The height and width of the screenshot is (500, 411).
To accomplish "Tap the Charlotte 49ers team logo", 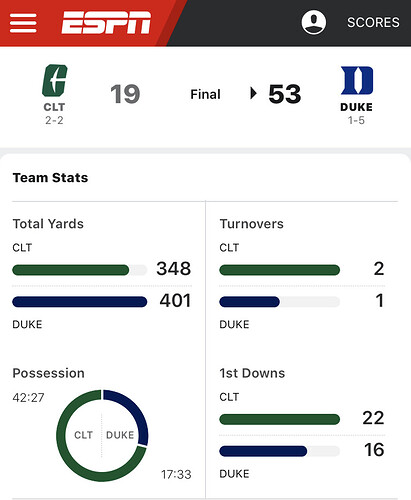I will click(x=55, y=80).
